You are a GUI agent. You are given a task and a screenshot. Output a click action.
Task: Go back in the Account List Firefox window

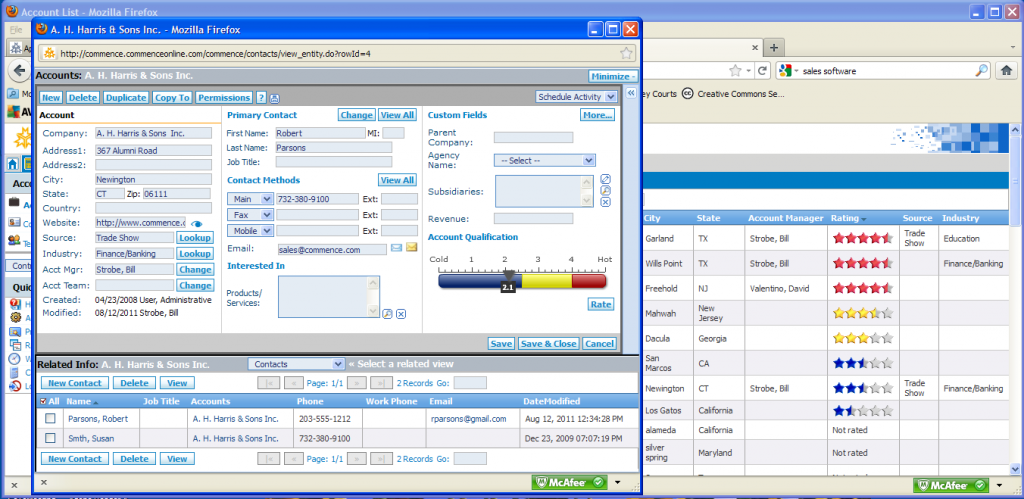[x=18, y=71]
